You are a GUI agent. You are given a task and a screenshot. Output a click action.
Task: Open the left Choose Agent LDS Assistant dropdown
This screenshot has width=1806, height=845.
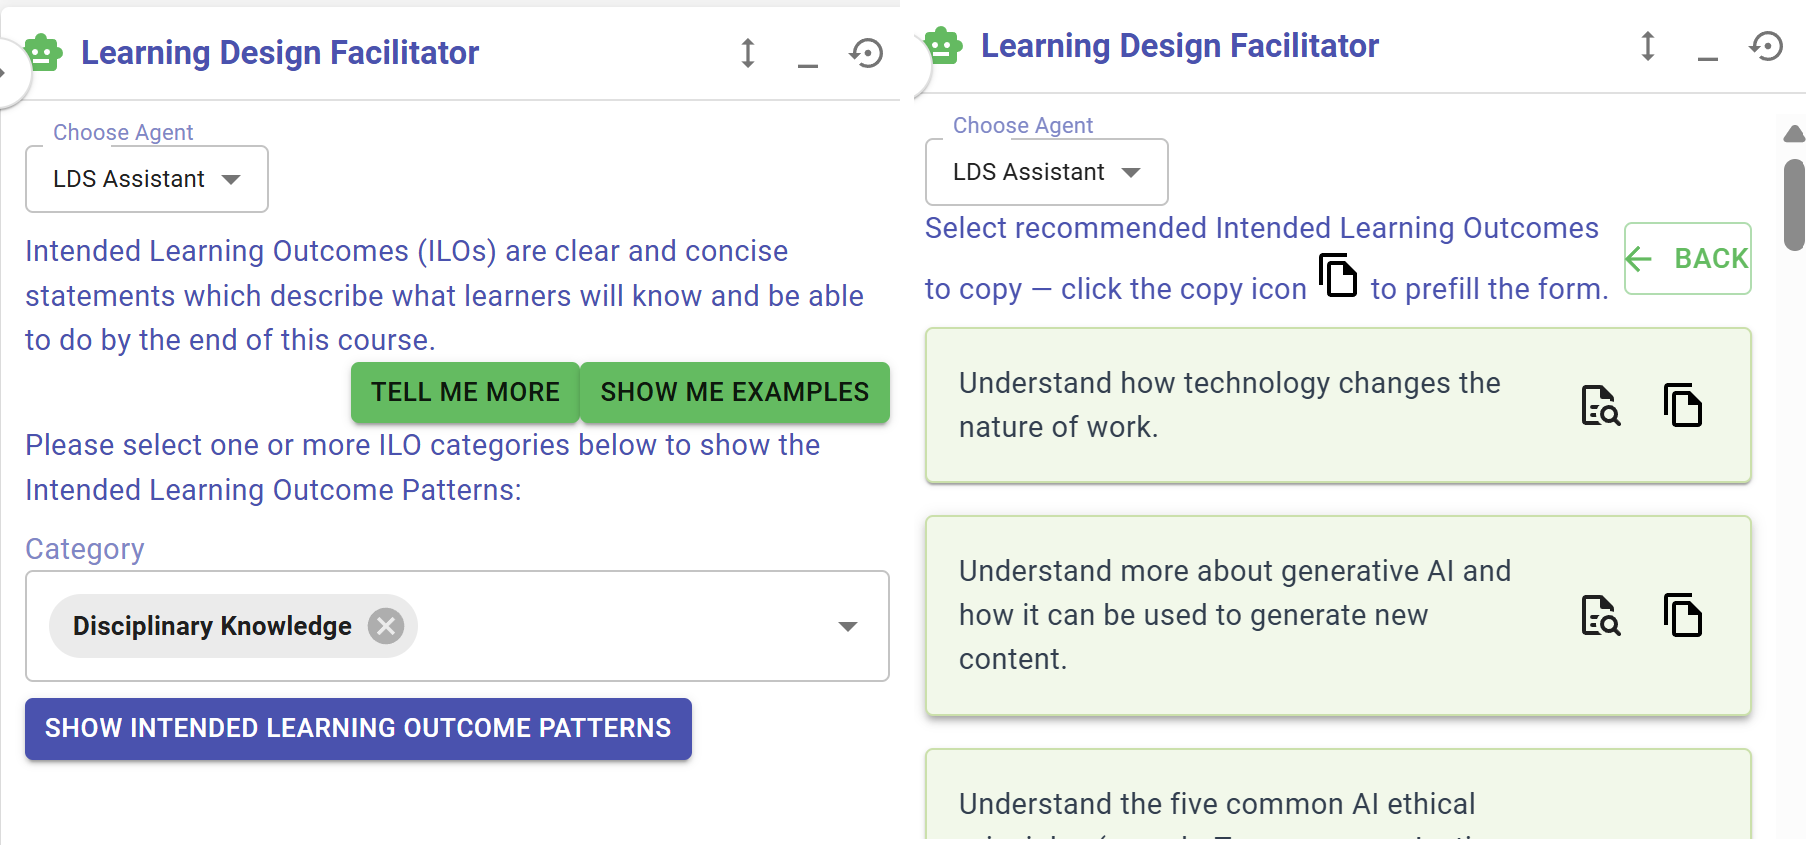(x=147, y=179)
